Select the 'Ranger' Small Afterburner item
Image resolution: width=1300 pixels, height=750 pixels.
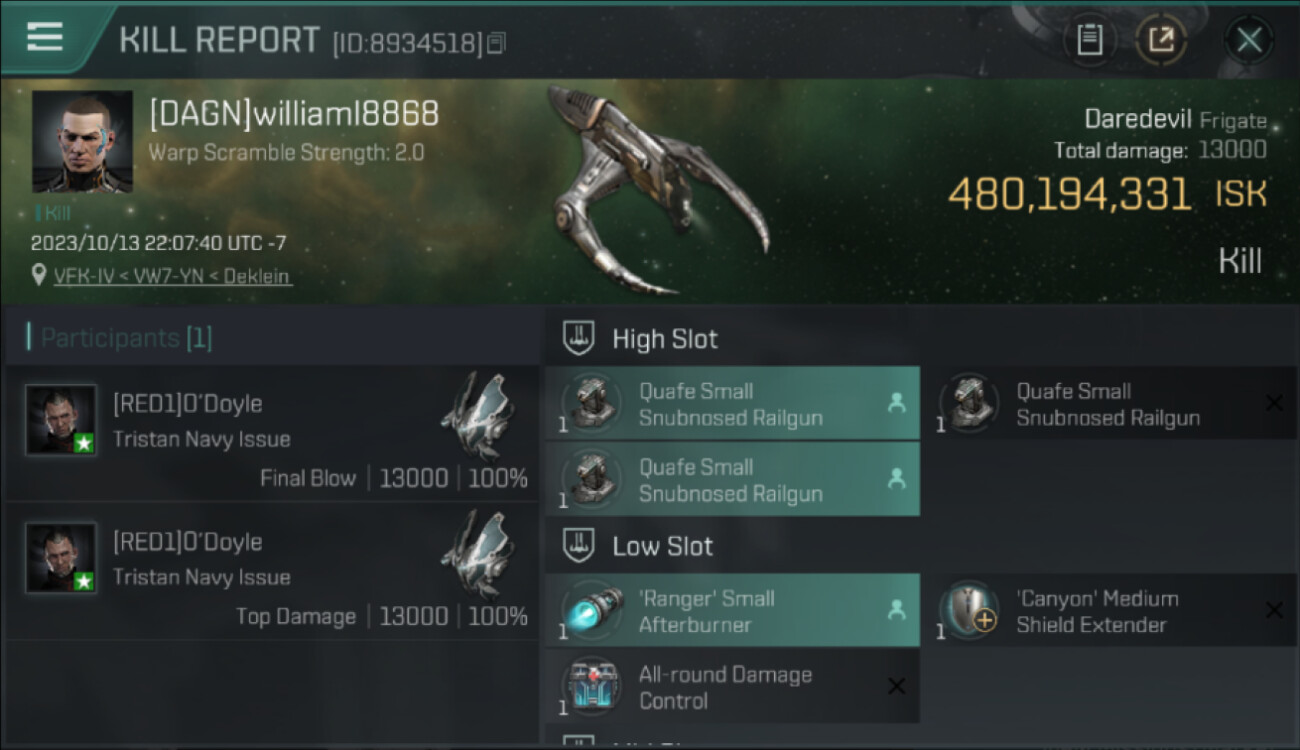pyautogui.click(x=732, y=611)
